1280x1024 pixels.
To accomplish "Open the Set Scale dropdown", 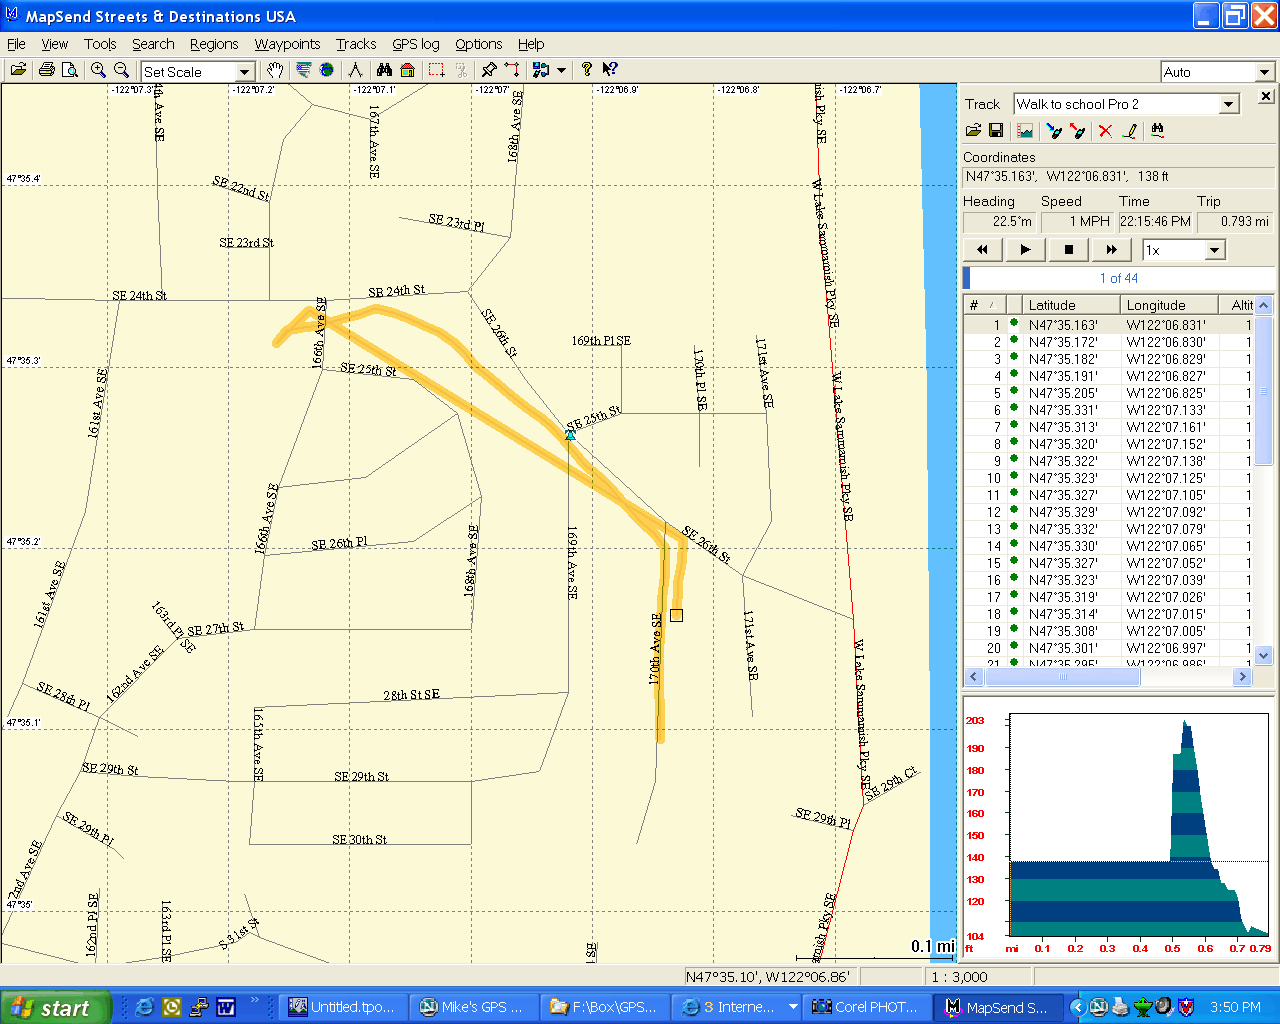I will (x=244, y=72).
